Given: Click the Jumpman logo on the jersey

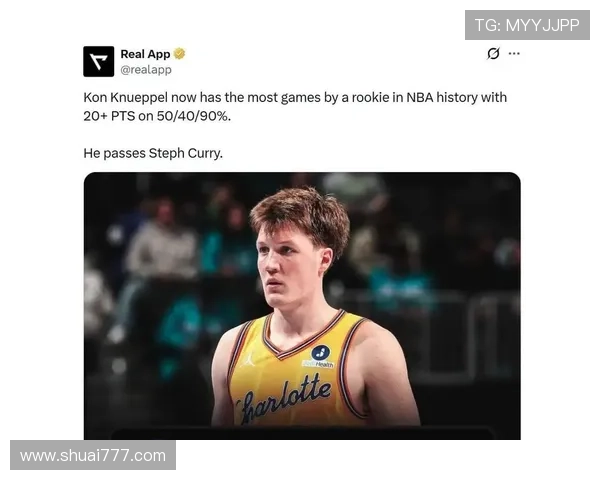Looking at the screenshot, I should [249, 359].
